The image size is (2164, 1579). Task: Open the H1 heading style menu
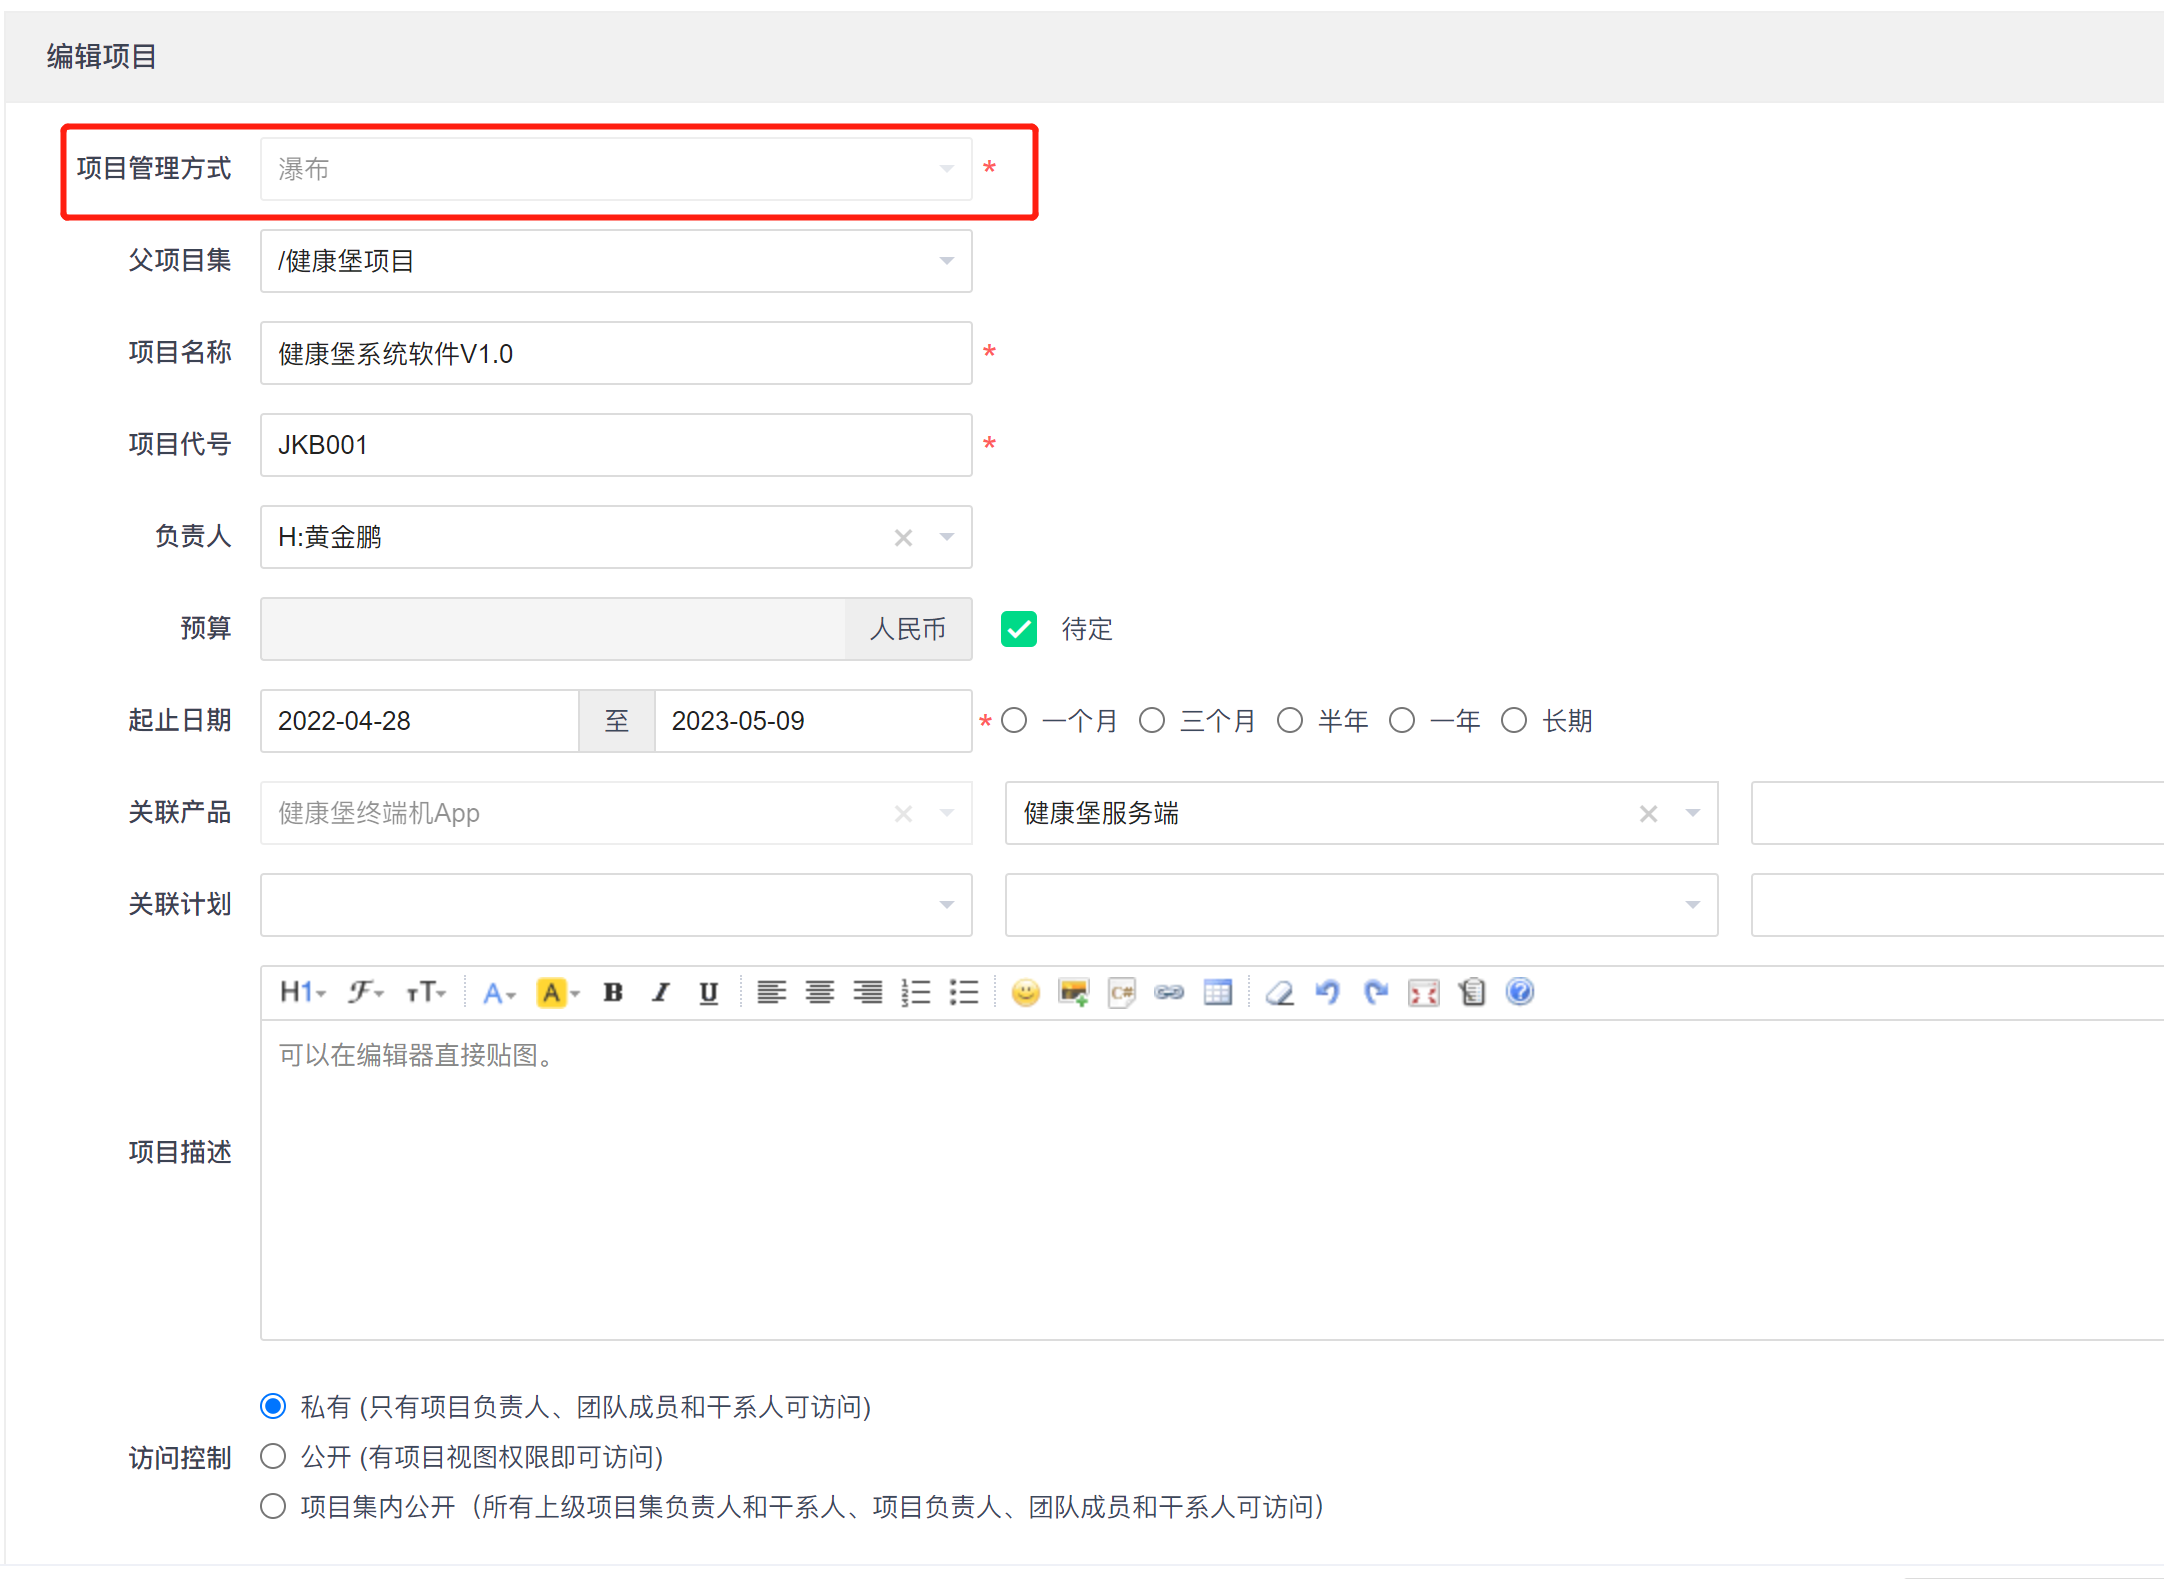pyautogui.click(x=302, y=993)
